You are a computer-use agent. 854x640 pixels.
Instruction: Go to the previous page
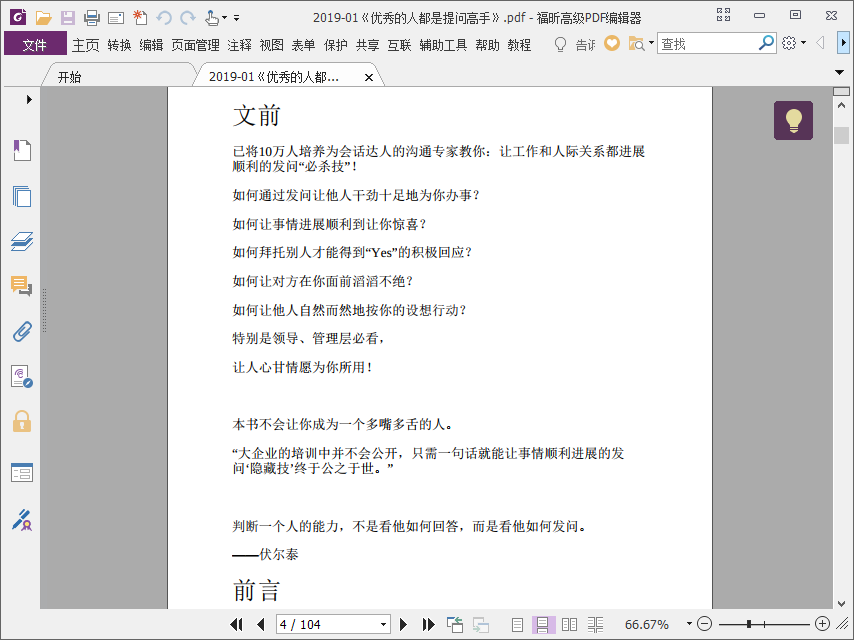coord(261,624)
